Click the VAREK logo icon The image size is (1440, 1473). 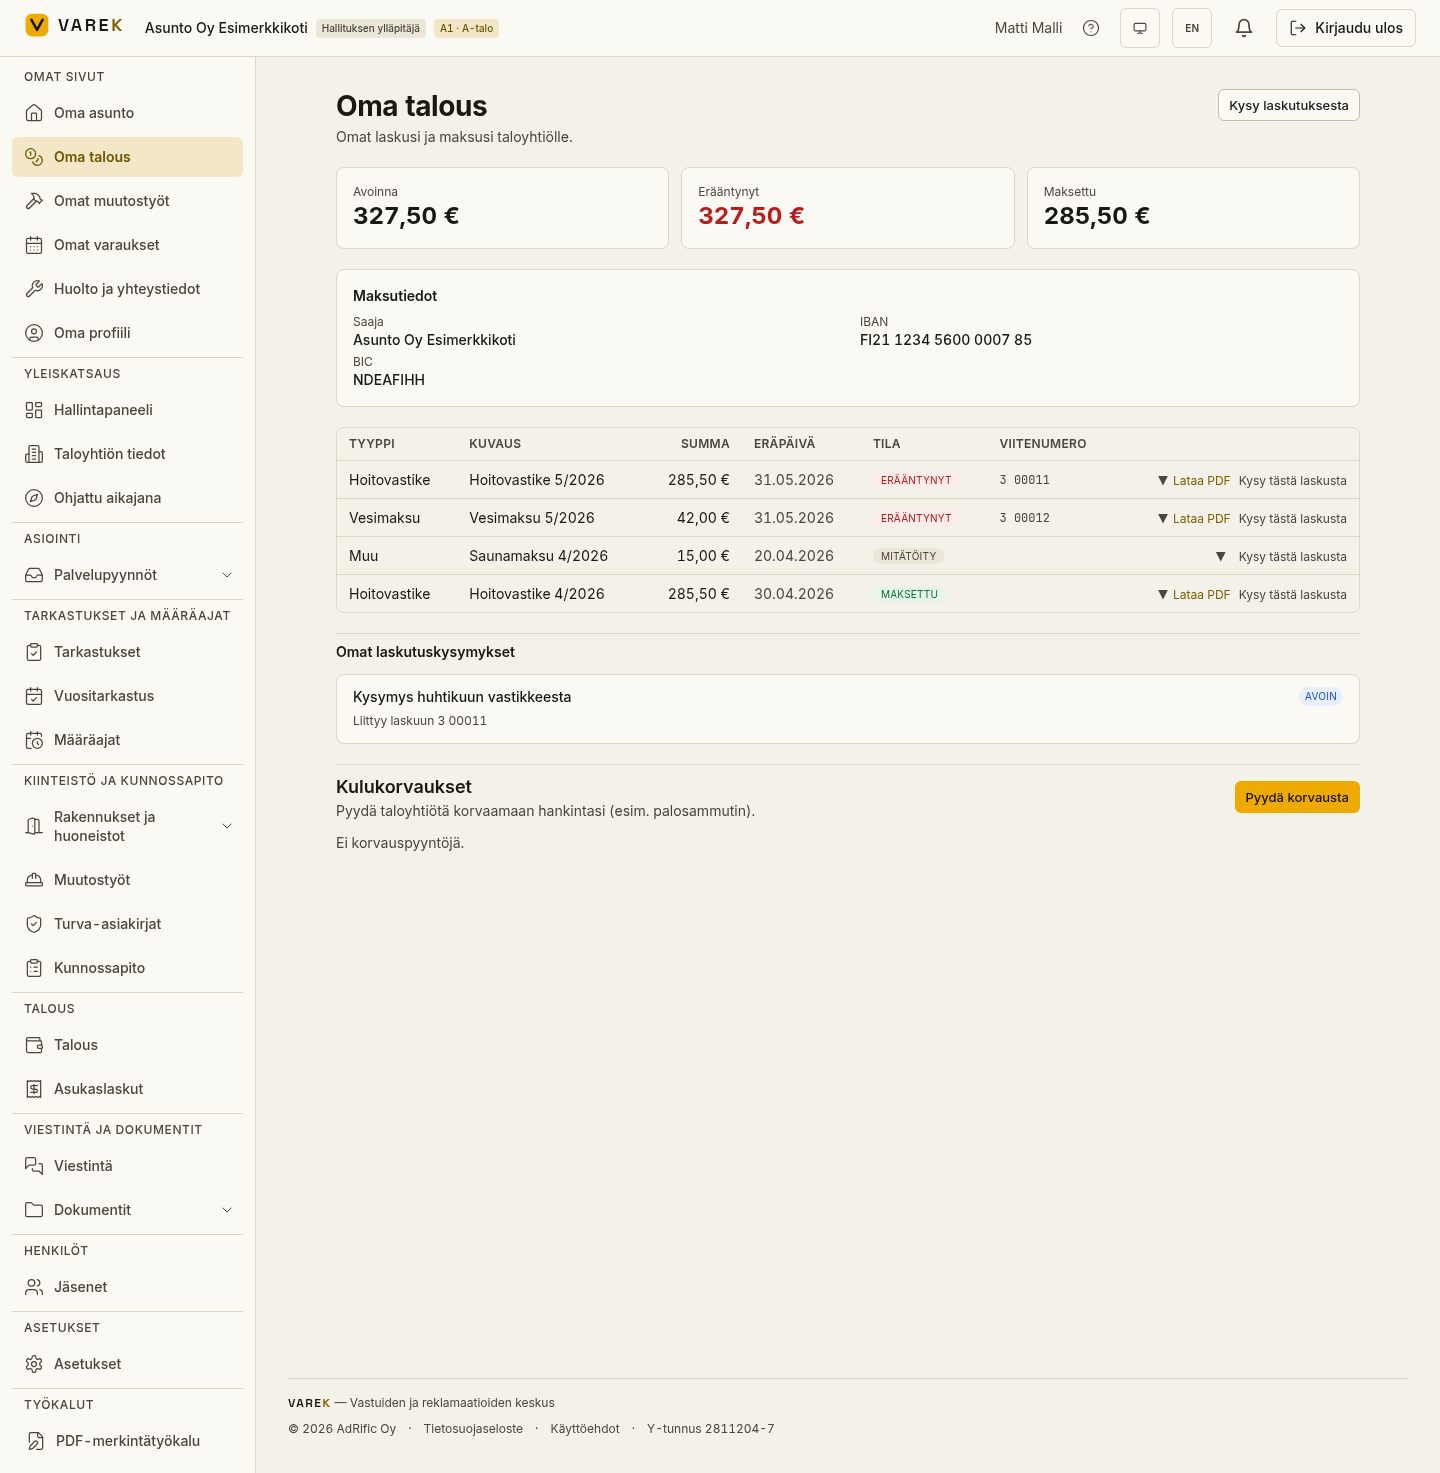37,25
